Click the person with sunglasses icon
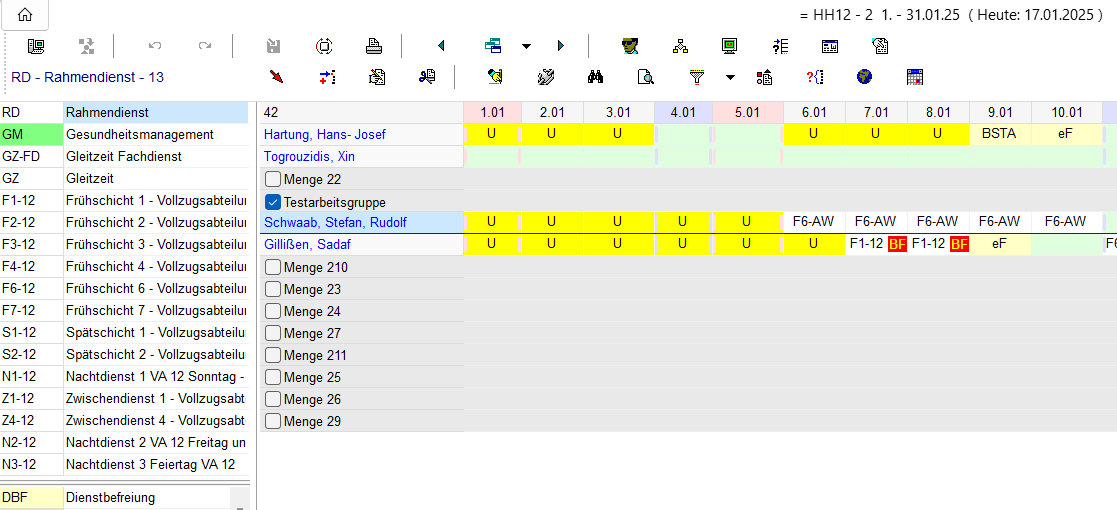1117x510 pixels. pyautogui.click(x=630, y=46)
